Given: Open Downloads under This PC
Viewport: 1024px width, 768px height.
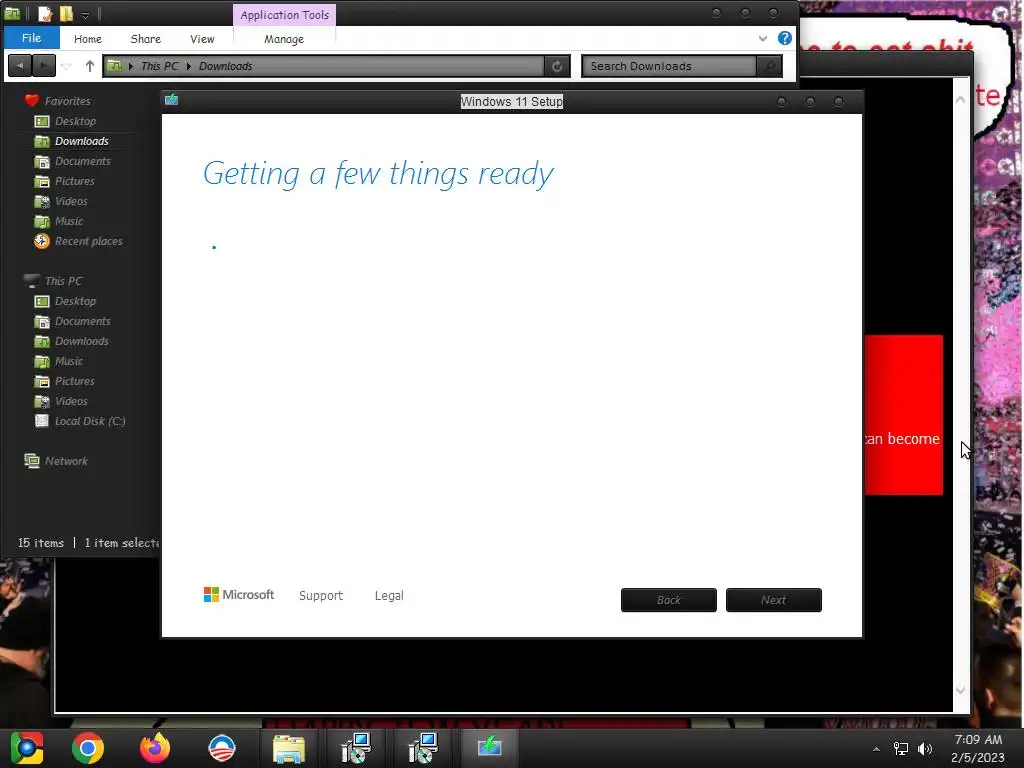Looking at the screenshot, I should point(82,342).
